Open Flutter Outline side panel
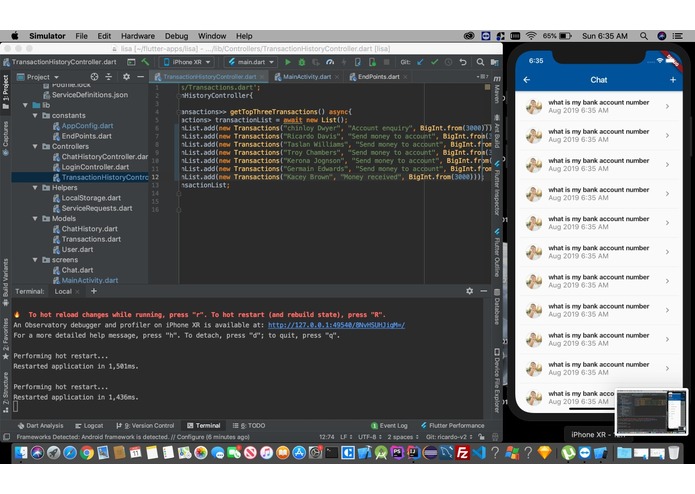 [x=497, y=253]
